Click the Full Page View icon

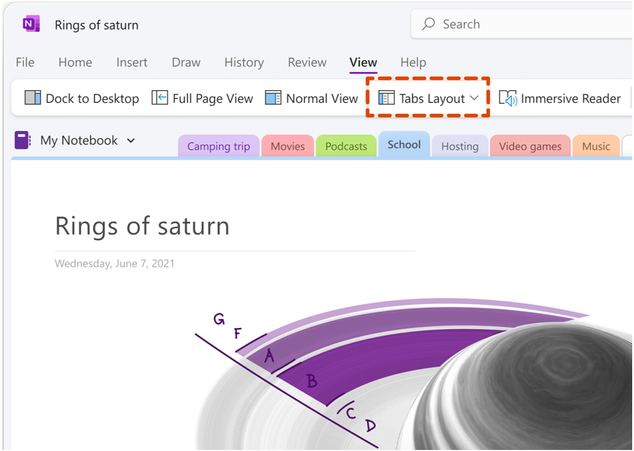pos(160,98)
